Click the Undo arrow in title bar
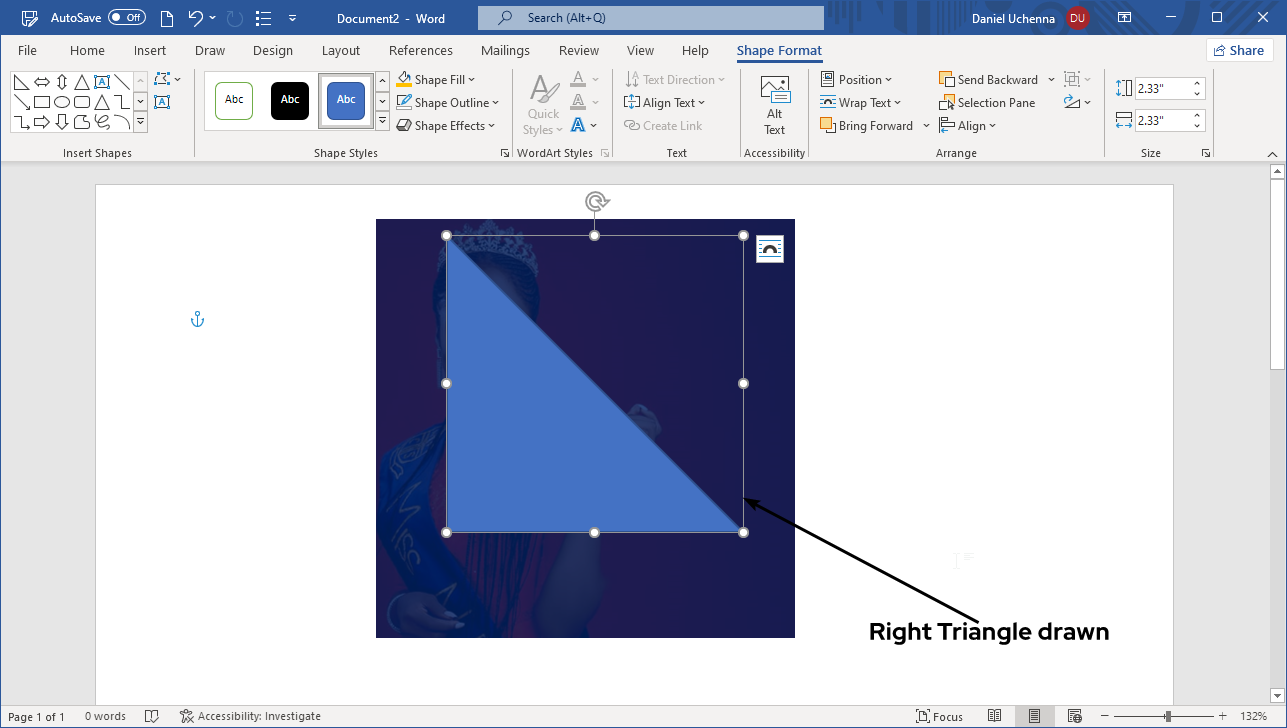This screenshot has height=728, width=1287. [196, 18]
